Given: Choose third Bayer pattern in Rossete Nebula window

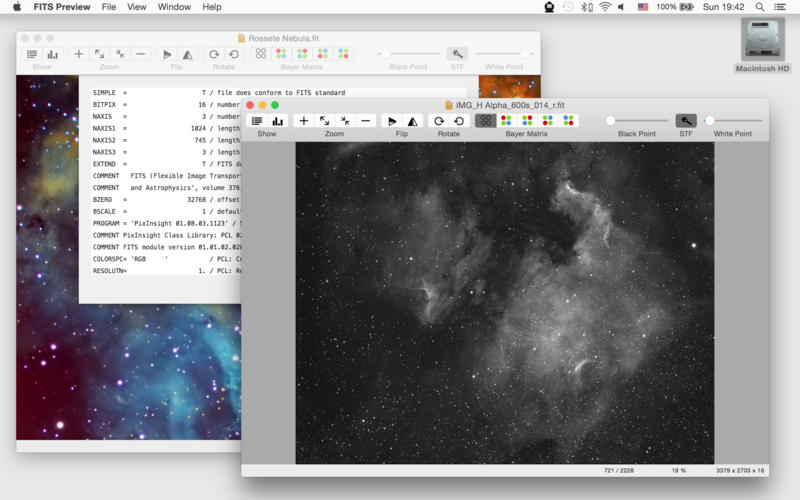Looking at the screenshot, I should [x=302, y=54].
